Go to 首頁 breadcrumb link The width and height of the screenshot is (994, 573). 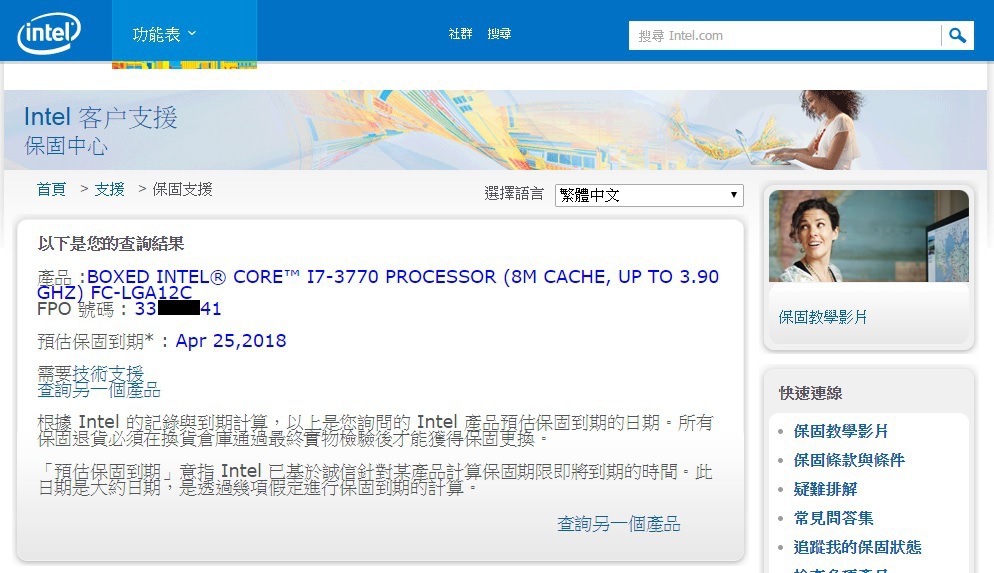(x=51, y=189)
